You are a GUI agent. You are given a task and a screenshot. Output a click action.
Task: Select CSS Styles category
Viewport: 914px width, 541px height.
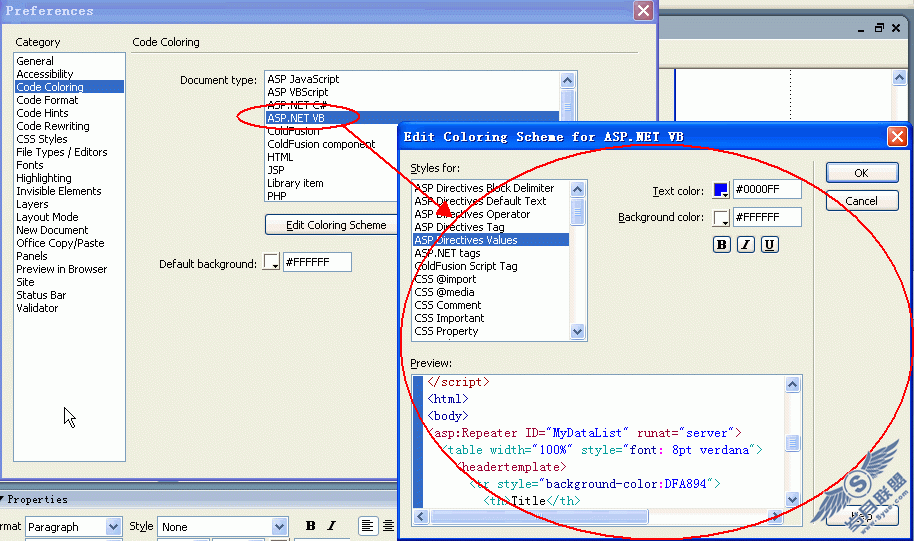42,139
